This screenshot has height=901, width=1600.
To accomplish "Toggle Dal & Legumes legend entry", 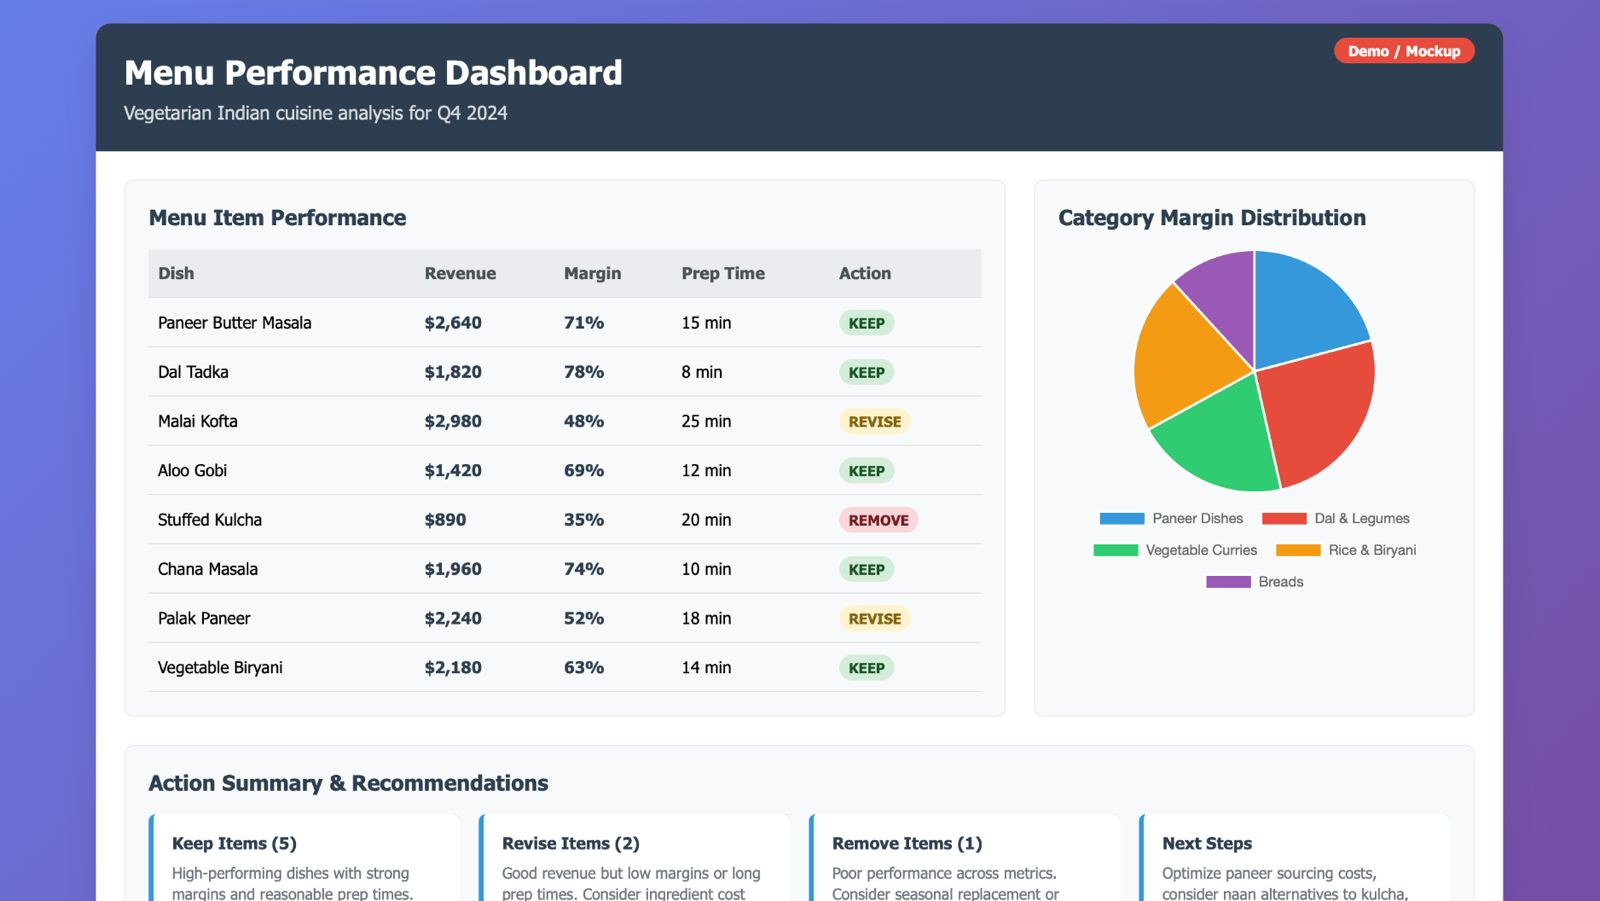I will (1336, 518).
